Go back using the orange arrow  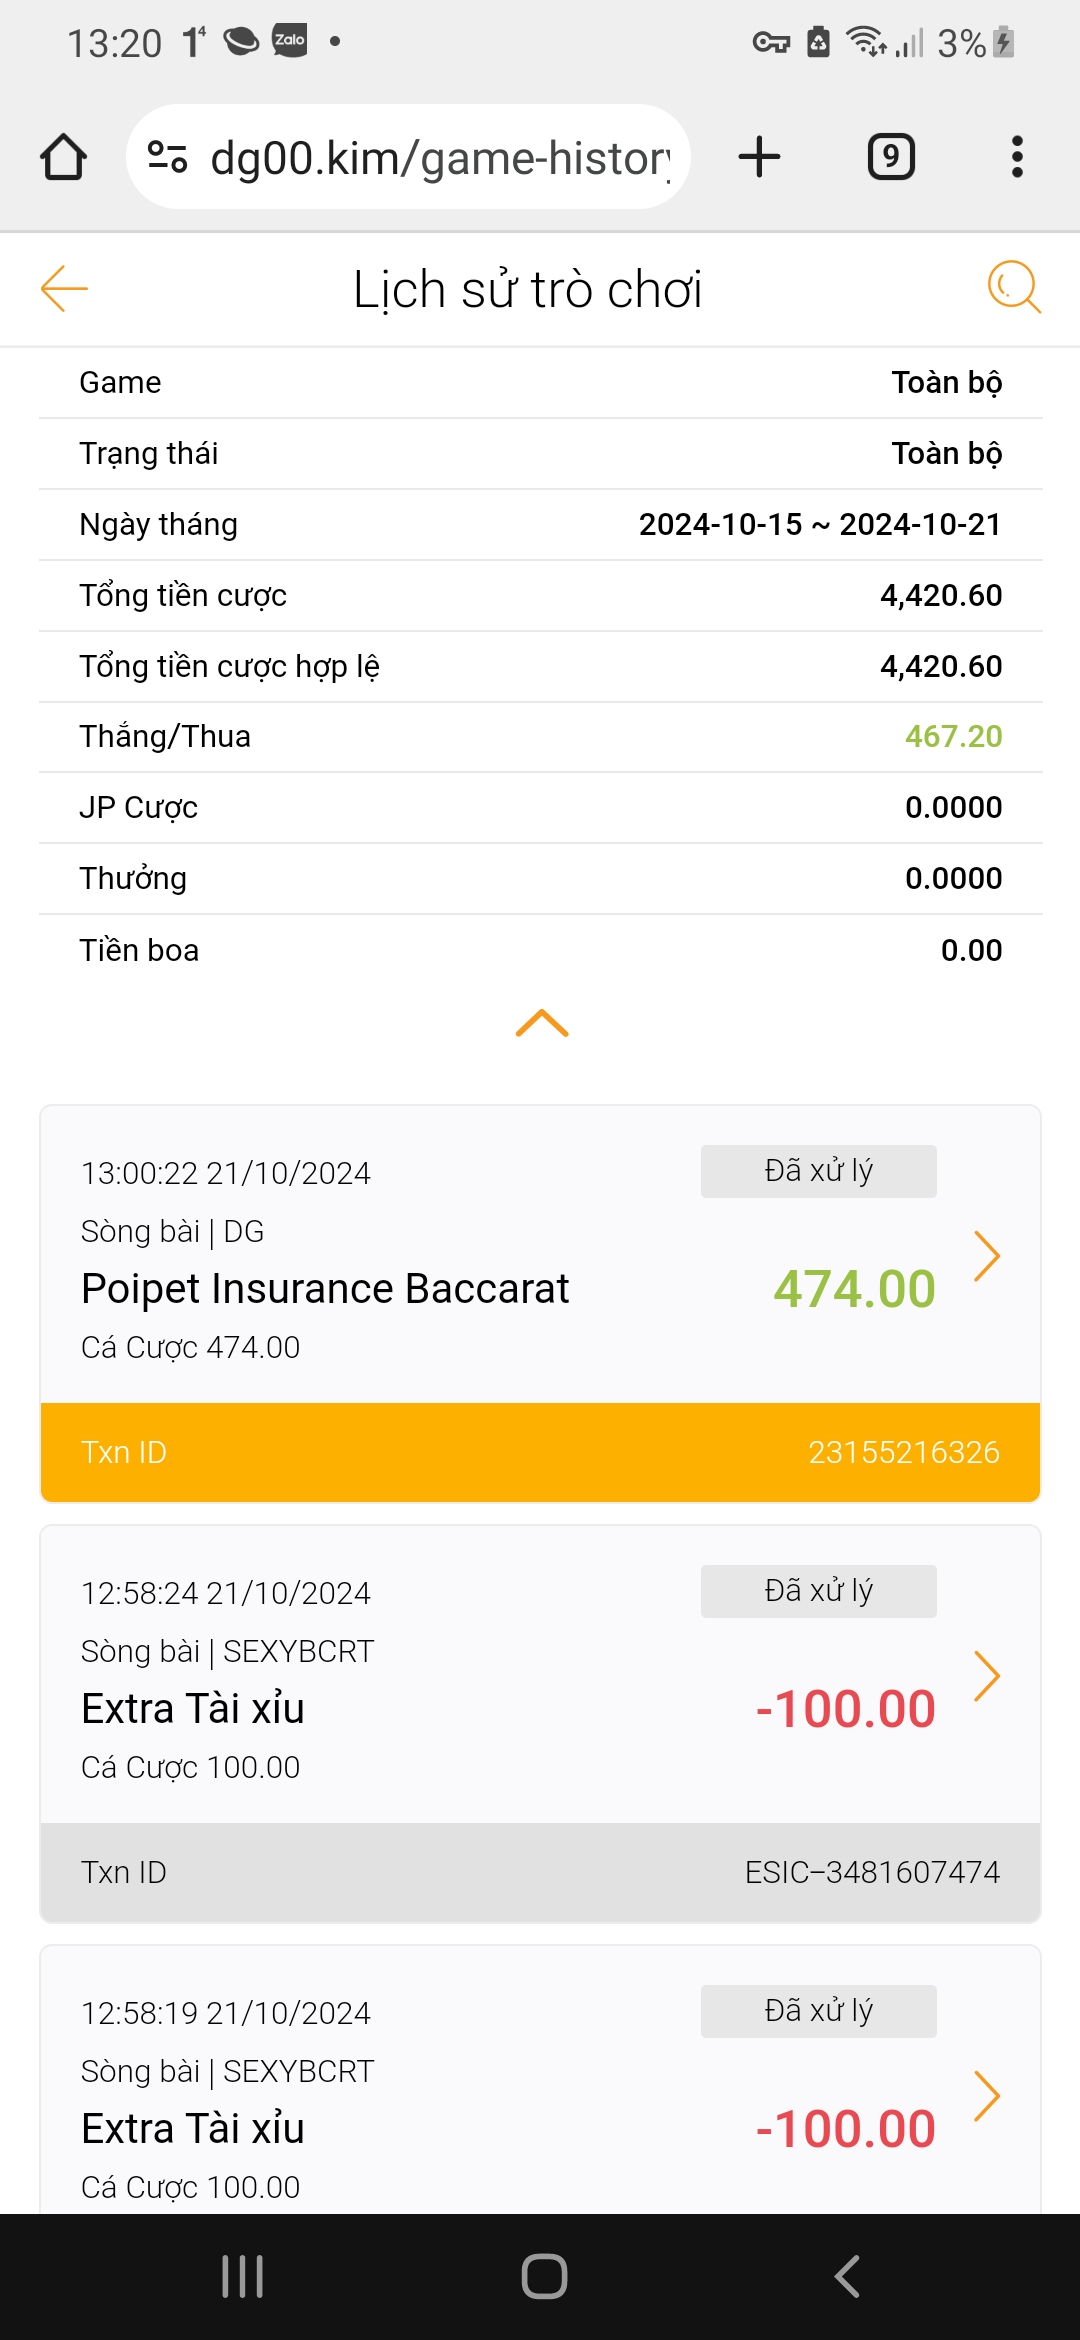click(64, 289)
